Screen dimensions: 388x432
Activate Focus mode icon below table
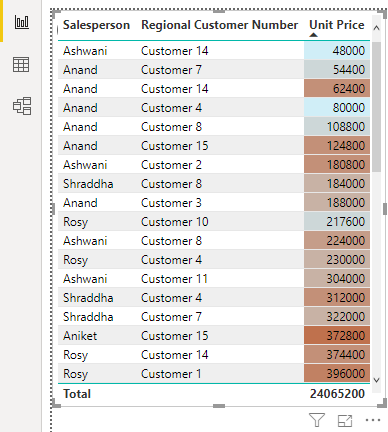click(x=345, y=421)
